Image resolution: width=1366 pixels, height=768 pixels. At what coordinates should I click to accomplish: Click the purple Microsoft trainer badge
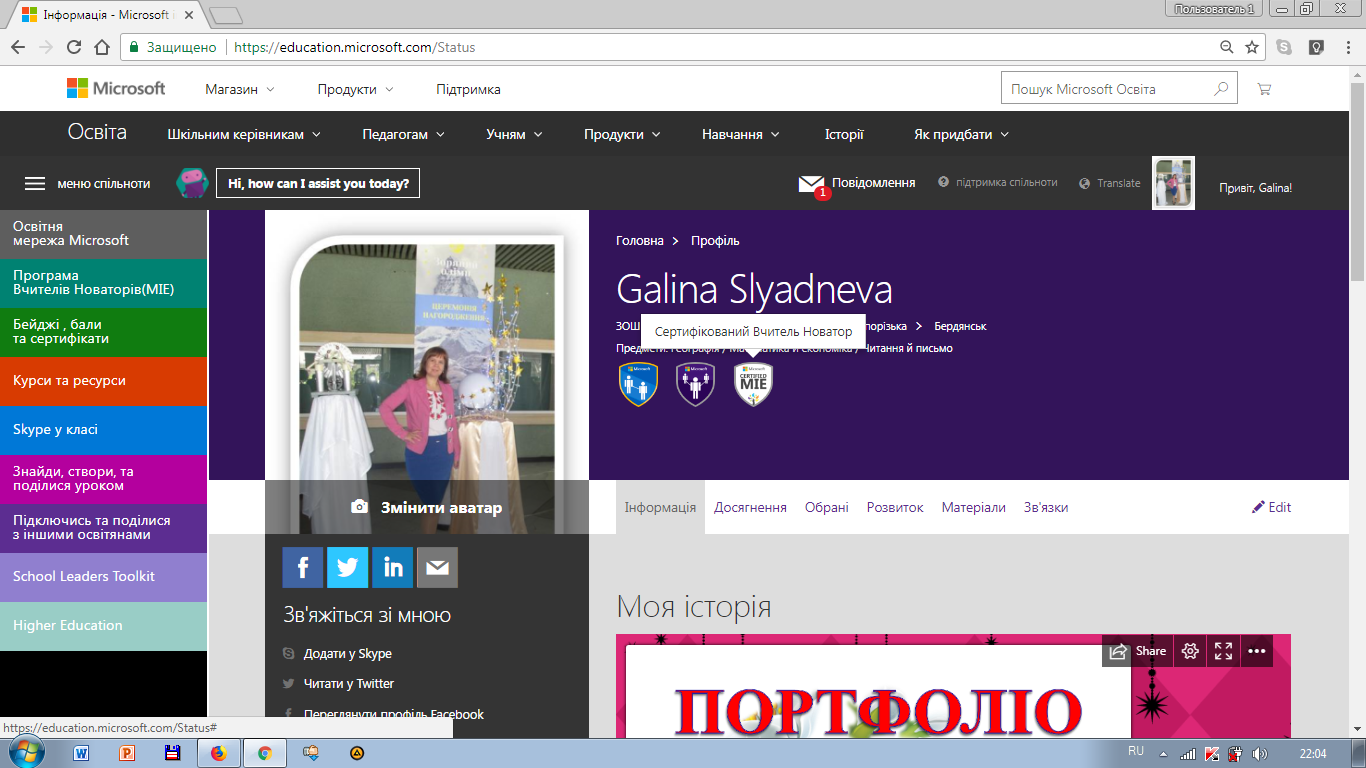pos(695,384)
